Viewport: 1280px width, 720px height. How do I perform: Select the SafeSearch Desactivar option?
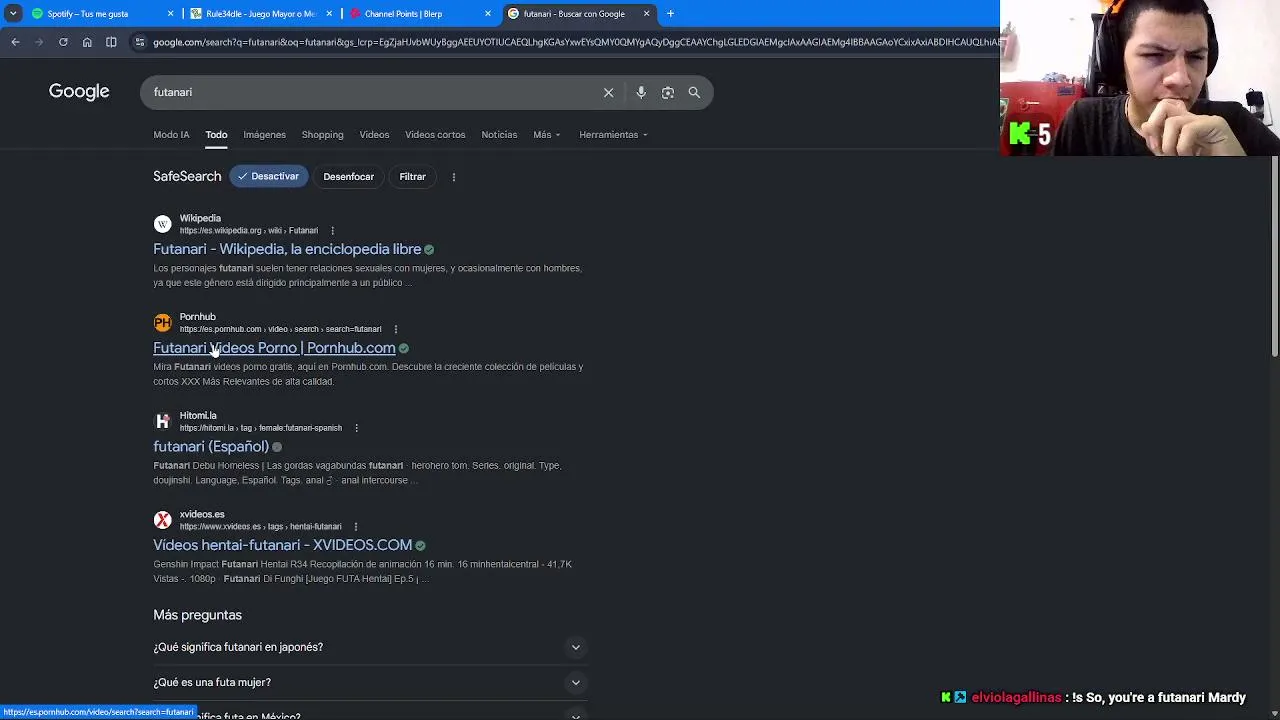tap(268, 177)
